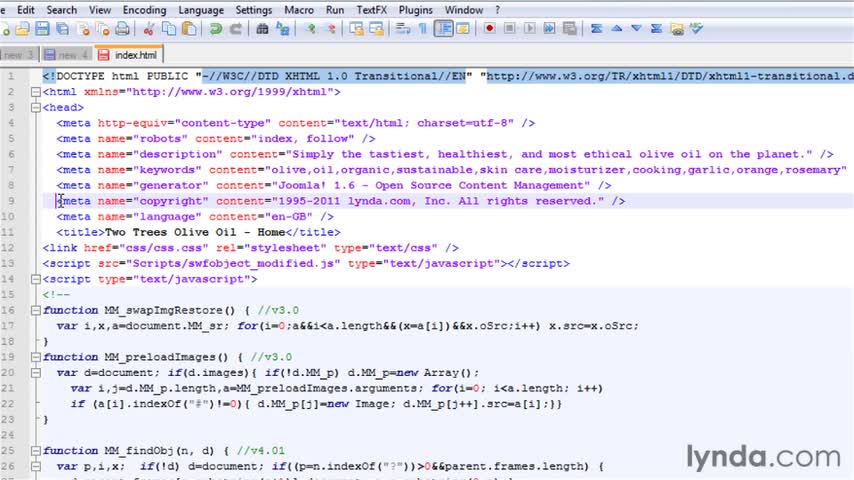The width and height of the screenshot is (854, 480).
Task: Open the Window menu
Action: (463, 10)
